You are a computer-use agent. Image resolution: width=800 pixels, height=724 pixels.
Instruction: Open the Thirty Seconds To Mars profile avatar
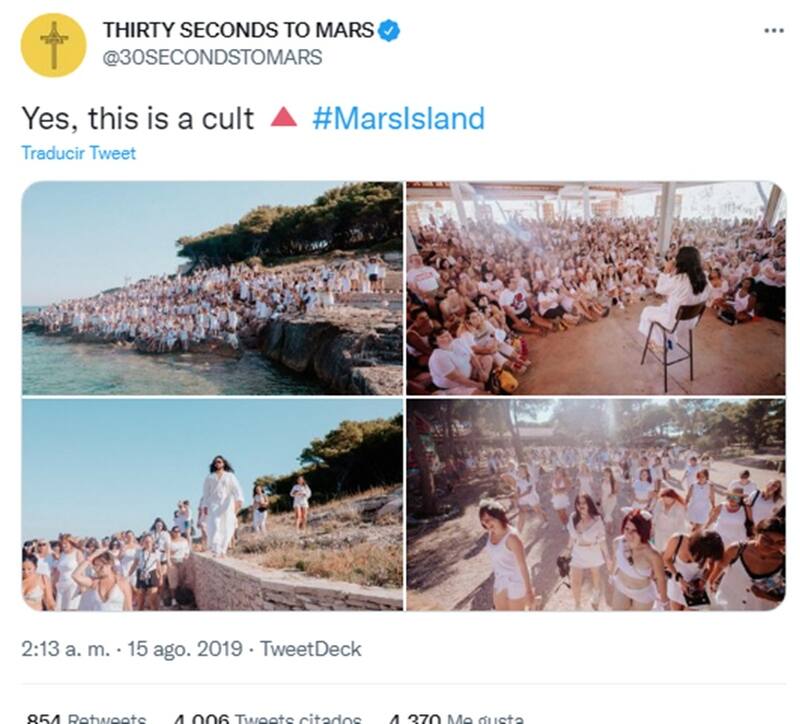point(53,45)
